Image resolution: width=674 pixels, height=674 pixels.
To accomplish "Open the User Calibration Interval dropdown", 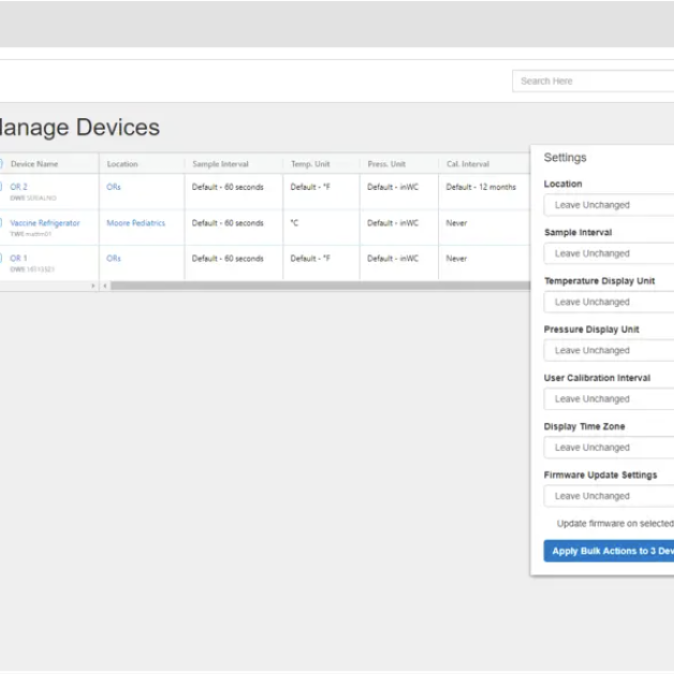I will click(x=608, y=399).
